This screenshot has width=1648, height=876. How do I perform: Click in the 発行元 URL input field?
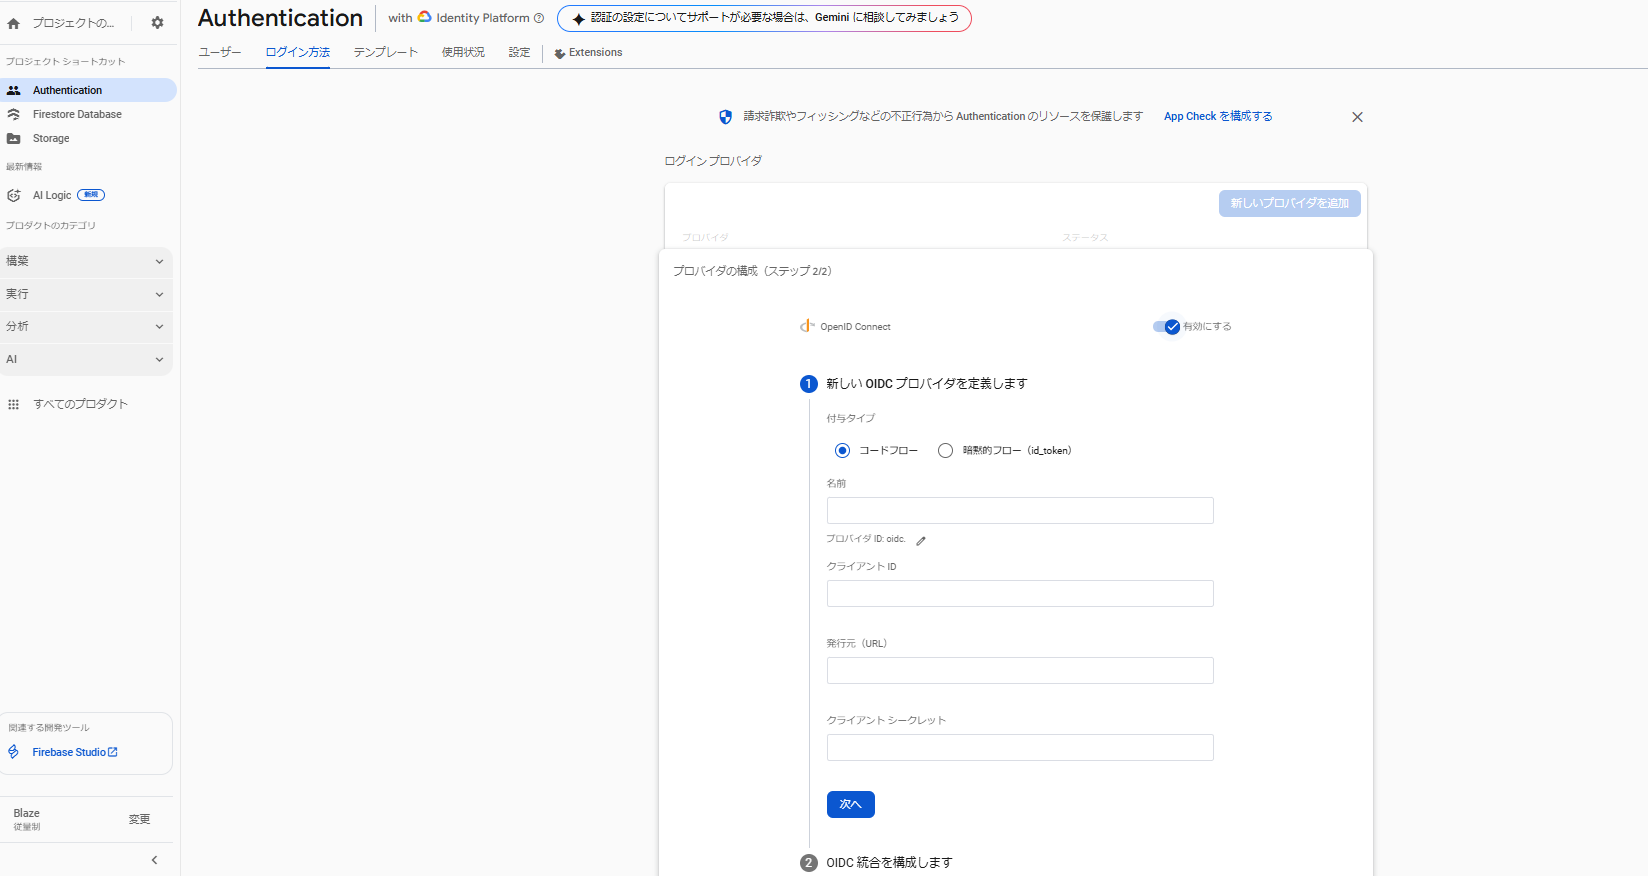(1020, 671)
